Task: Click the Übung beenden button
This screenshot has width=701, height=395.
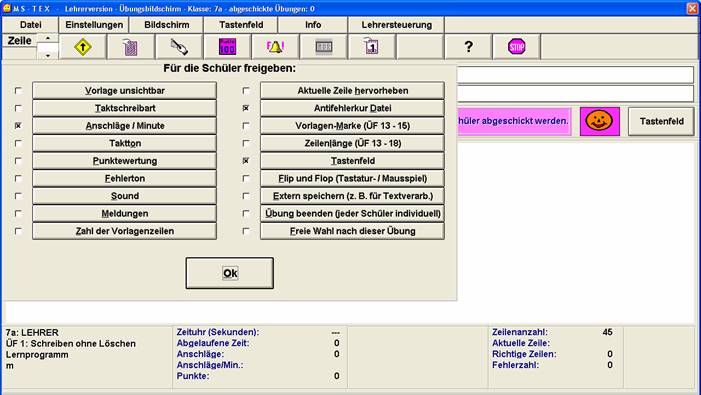Action: click(352, 214)
